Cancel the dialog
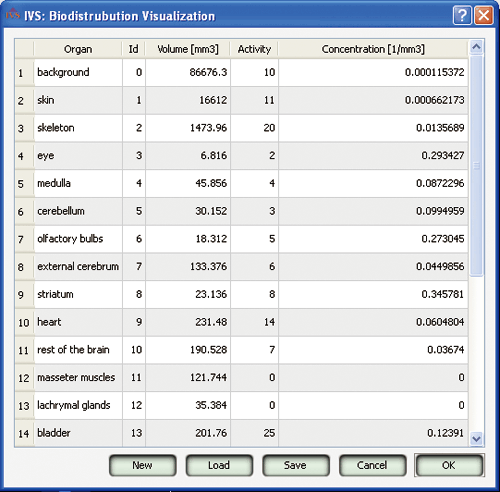This screenshot has height=492, width=500. [372, 465]
